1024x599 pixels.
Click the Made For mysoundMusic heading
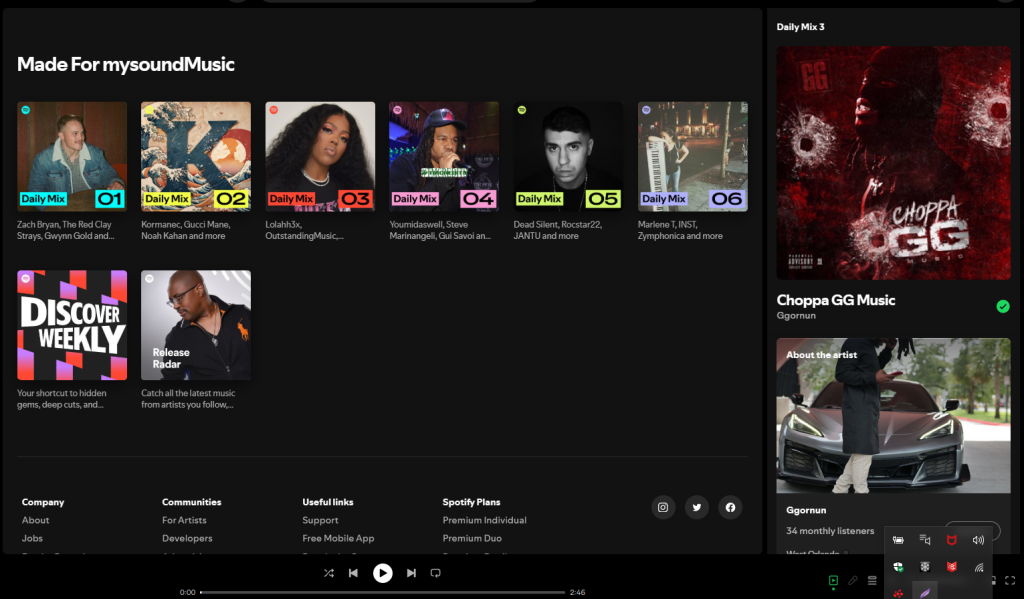coord(126,64)
